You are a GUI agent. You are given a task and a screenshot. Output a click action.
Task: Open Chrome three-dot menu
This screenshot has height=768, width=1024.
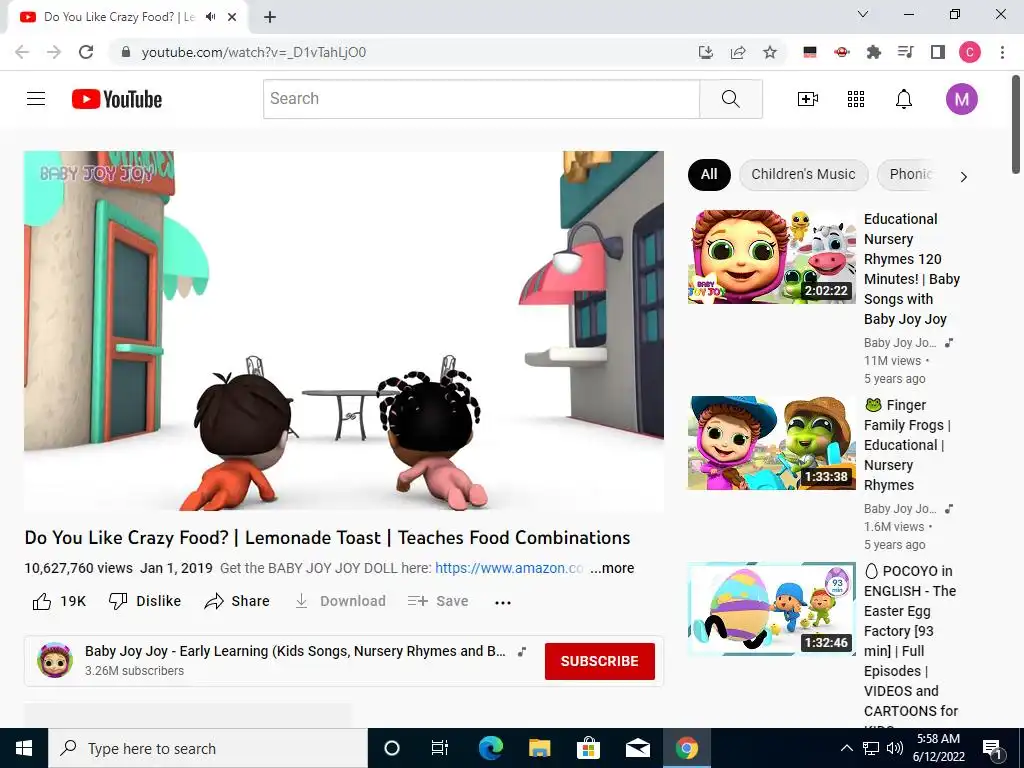pyautogui.click(x=1002, y=52)
